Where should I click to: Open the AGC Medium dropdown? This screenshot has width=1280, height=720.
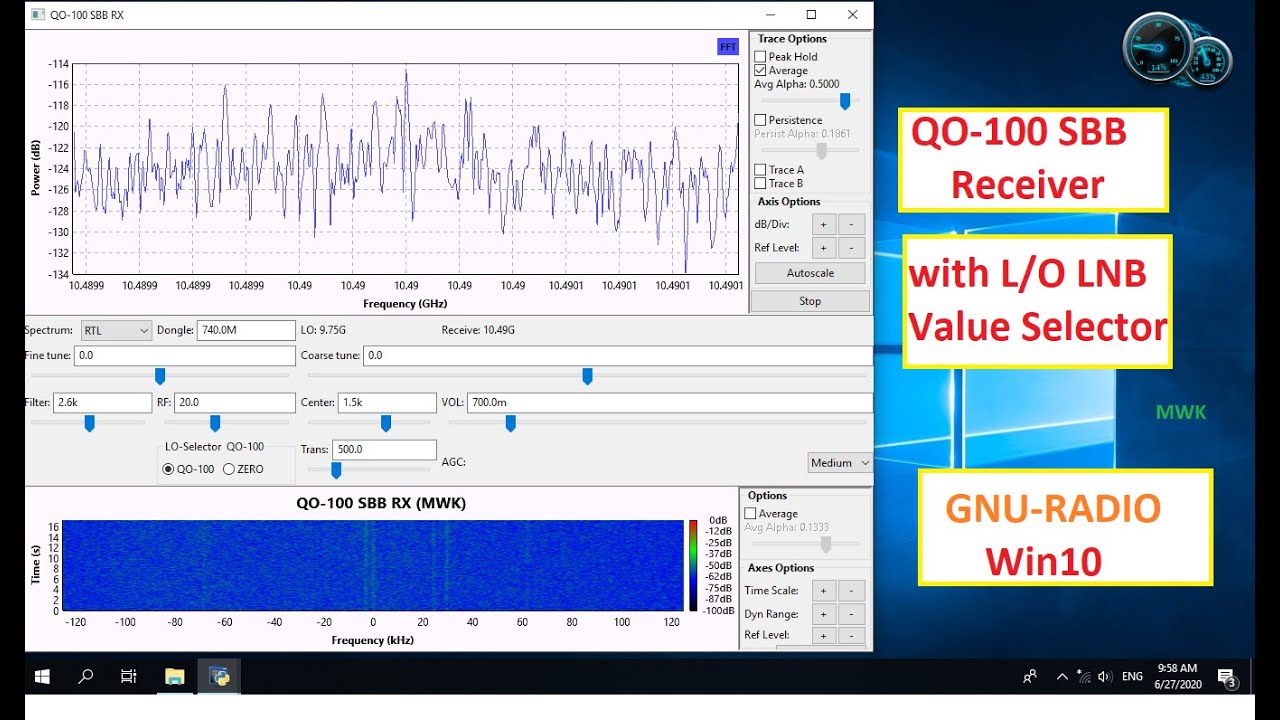pyautogui.click(x=840, y=463)
